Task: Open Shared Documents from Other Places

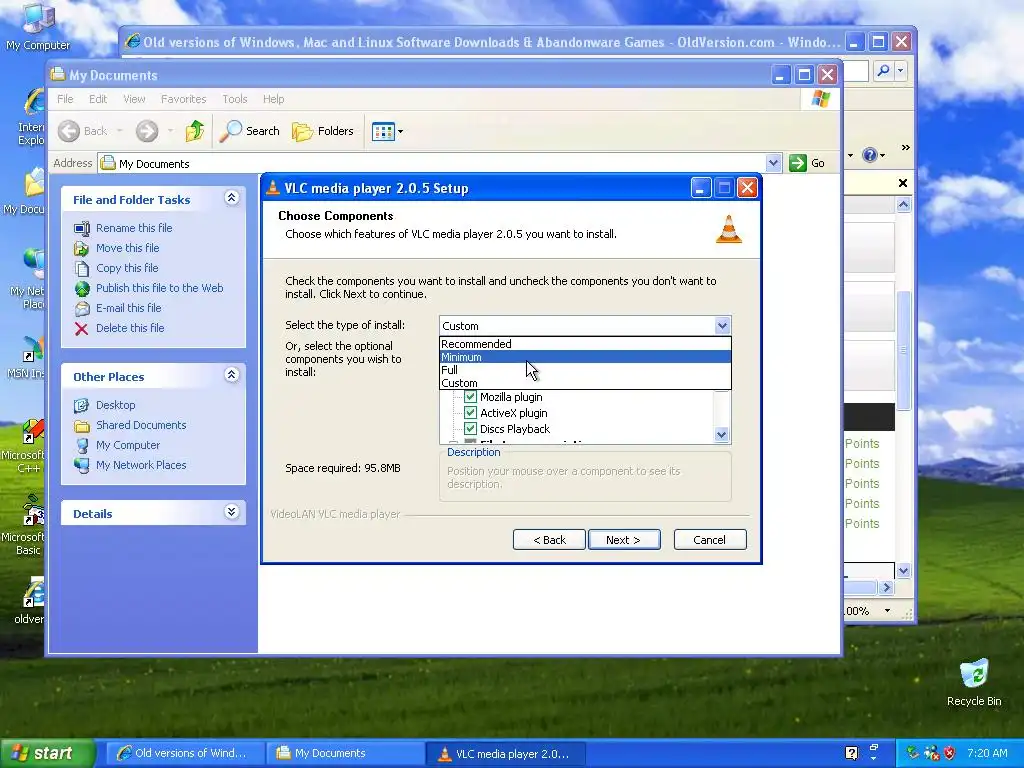Action: [141, 425]
